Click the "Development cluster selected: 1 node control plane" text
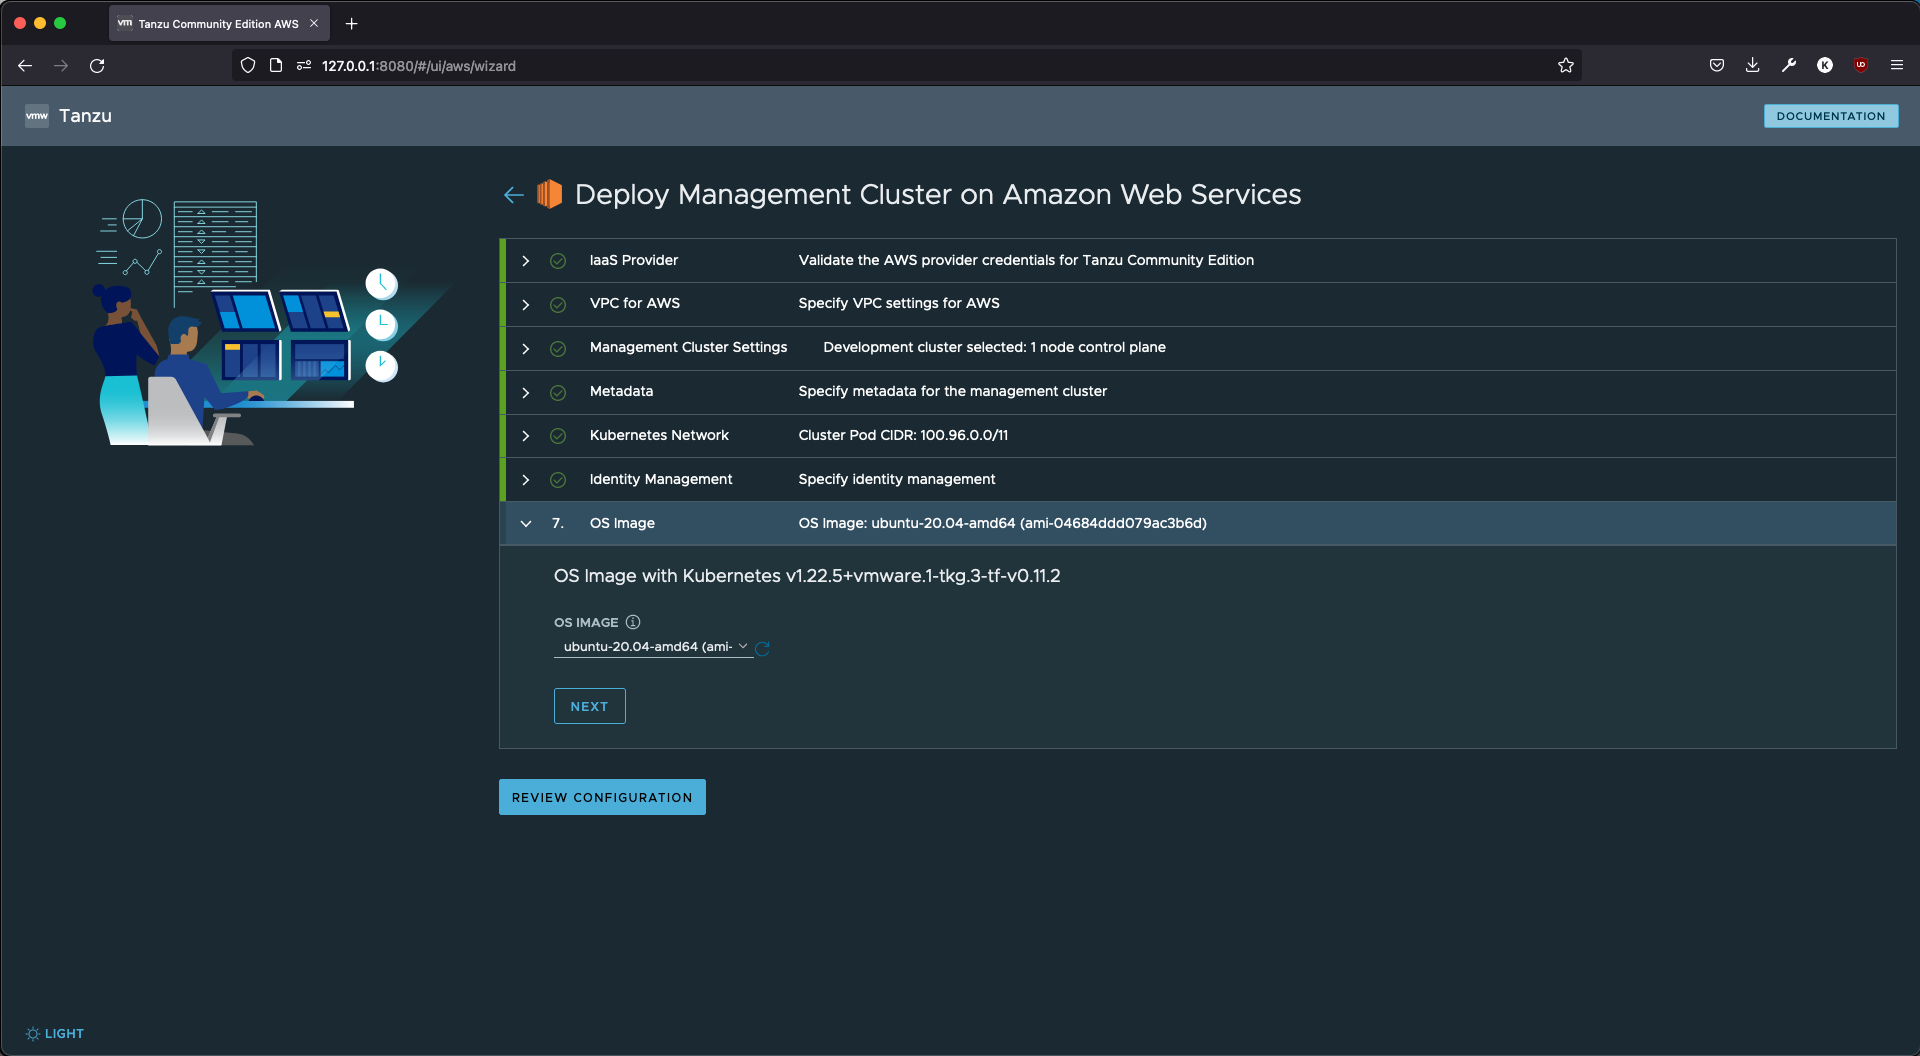Viewport: 1920px width, 1056px height. pos(994,347)
